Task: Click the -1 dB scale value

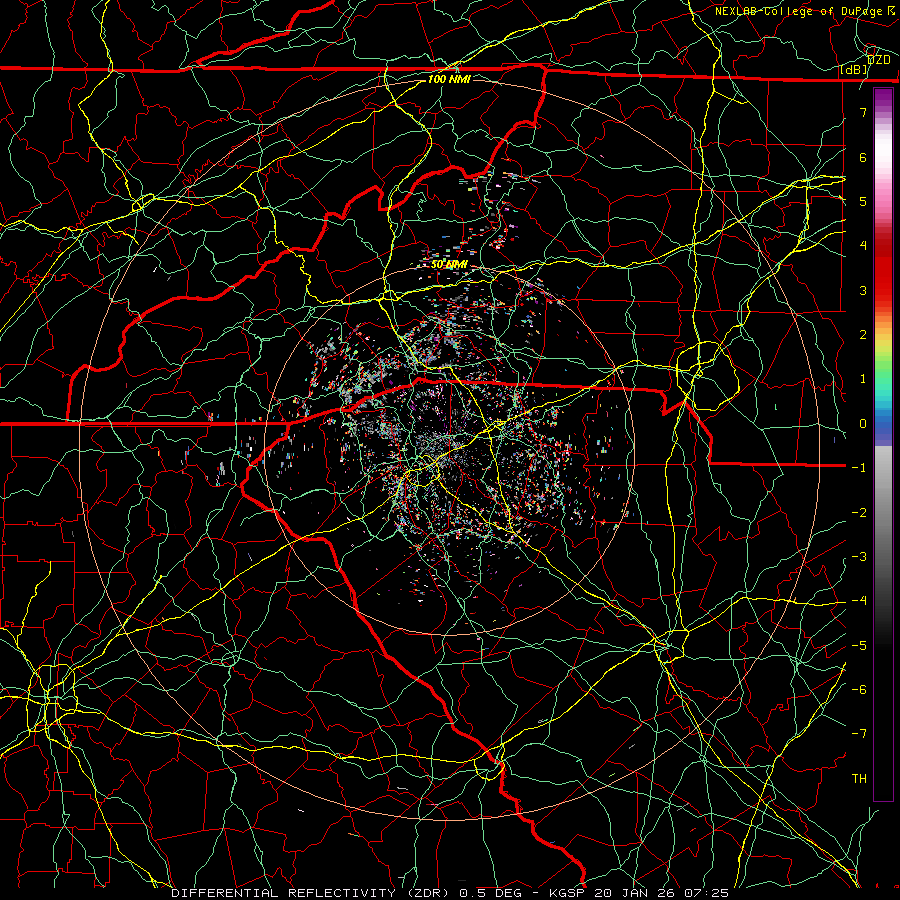Action: [x=859, y=468]
